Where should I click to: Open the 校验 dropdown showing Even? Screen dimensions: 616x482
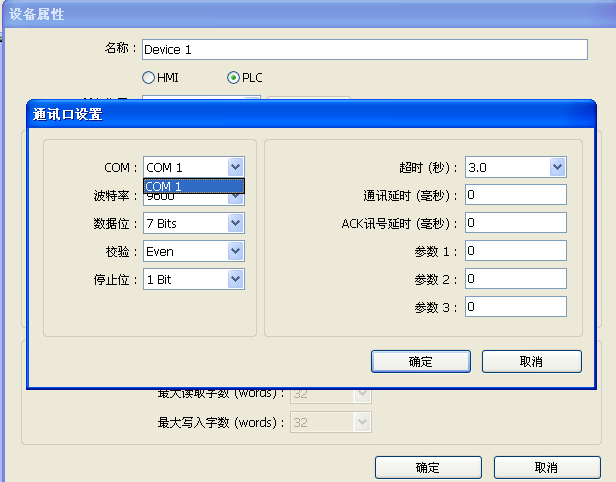(x=235, y=251)
